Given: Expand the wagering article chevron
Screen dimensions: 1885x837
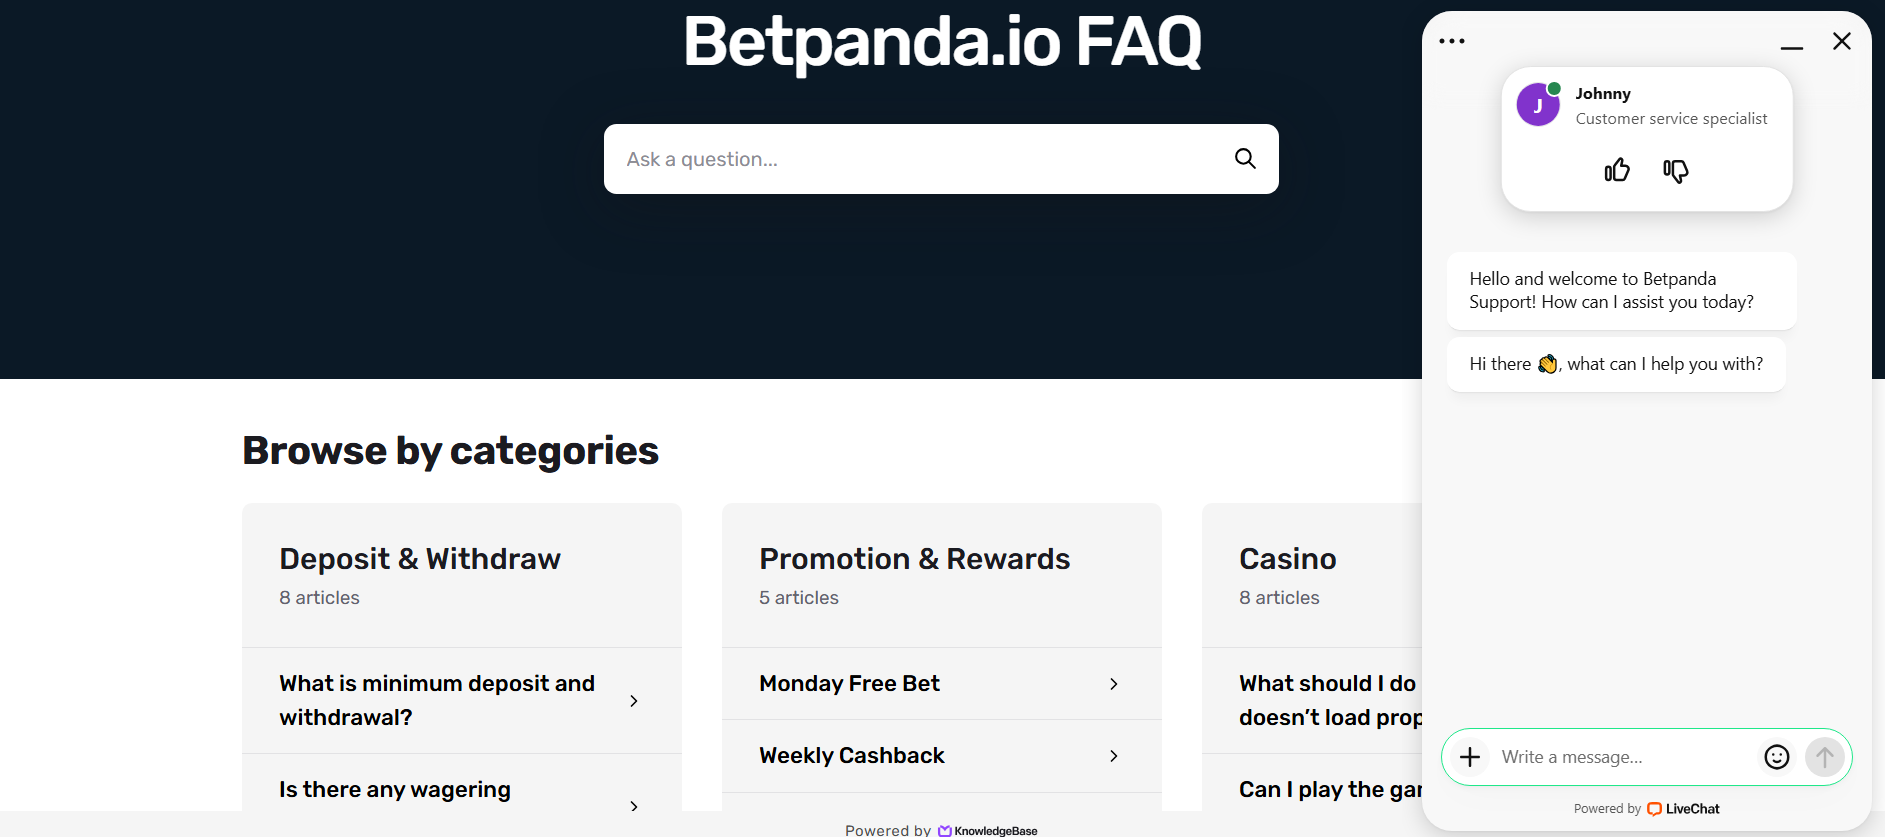Looking at the screenshot, I should pos(634,806).
